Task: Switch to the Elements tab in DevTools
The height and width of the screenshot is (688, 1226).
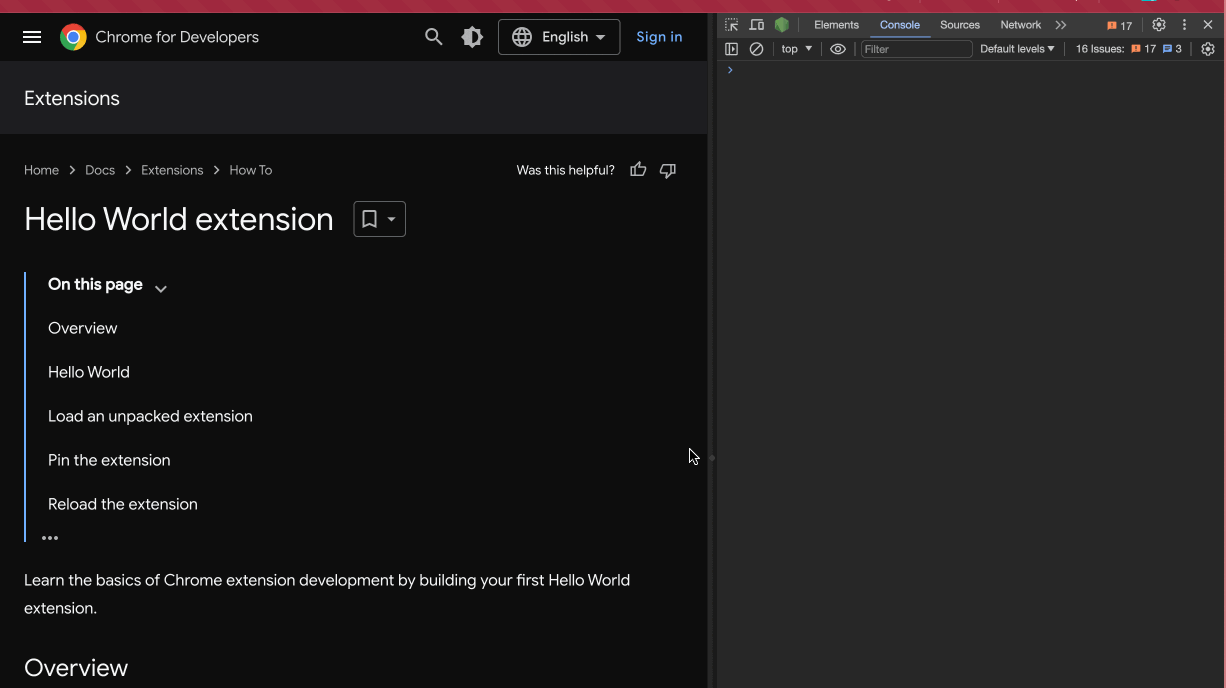Action: click(836, 24)
